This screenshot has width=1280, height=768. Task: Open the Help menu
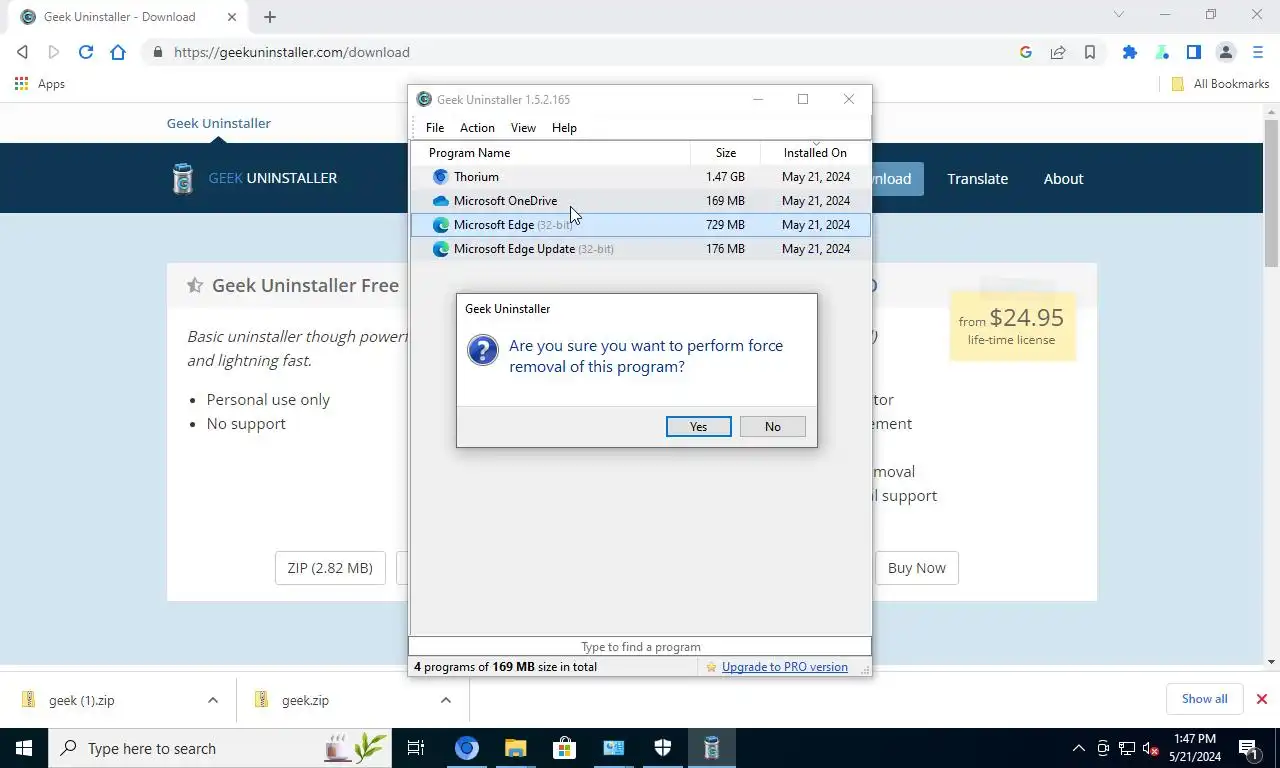[x=564, y=128]
